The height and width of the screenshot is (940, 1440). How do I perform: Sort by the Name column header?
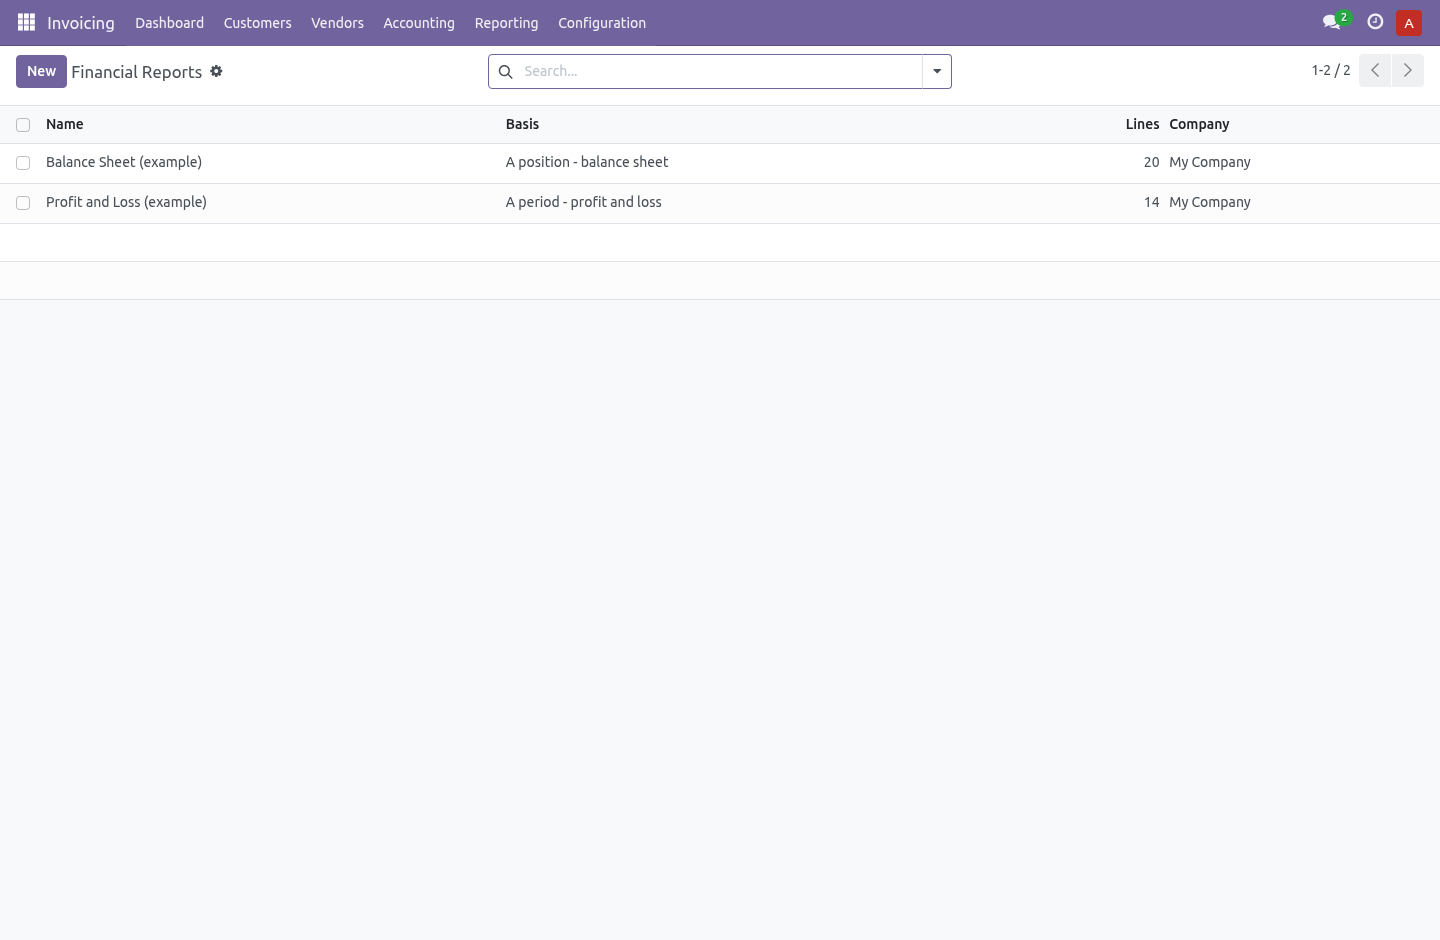coord(65,124)
